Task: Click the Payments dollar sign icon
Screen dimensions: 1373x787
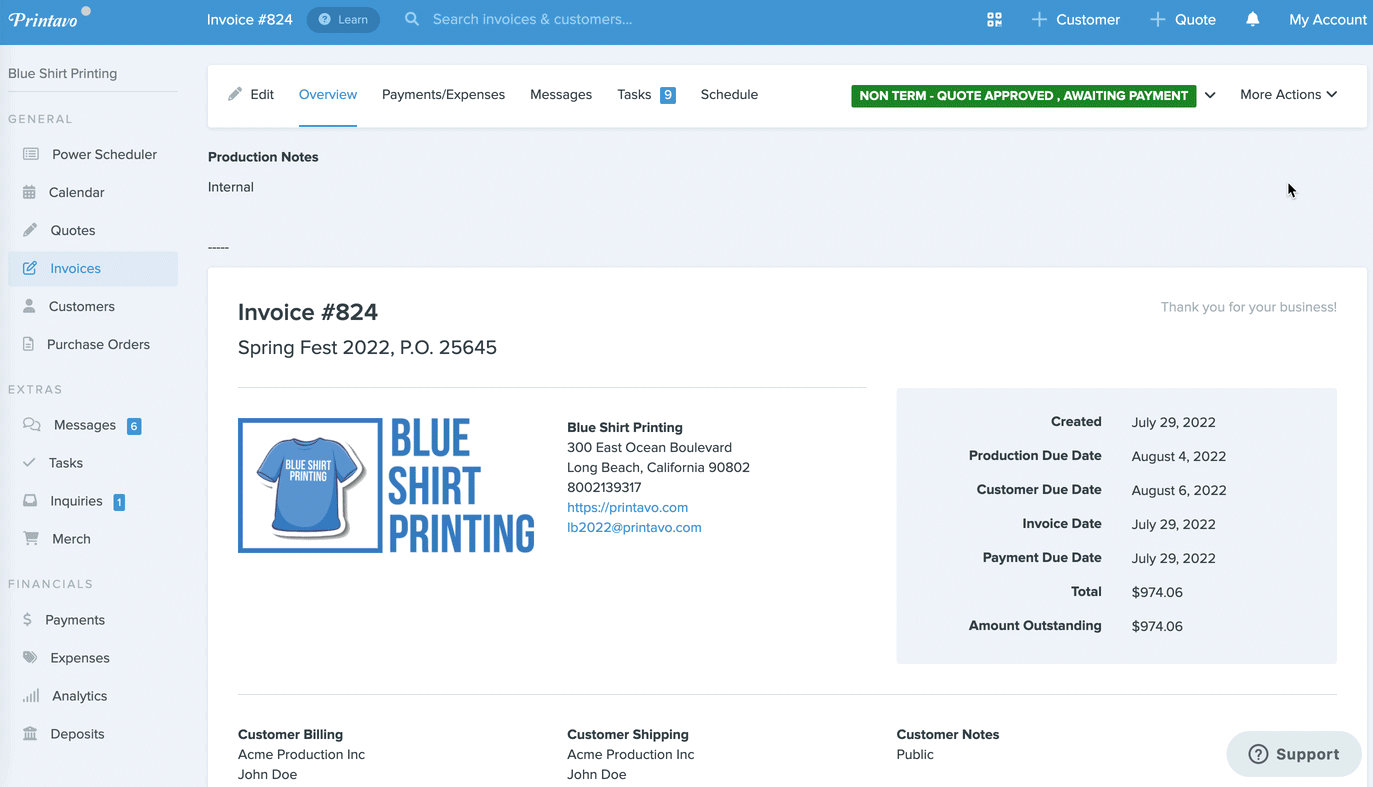Action: [27, 620]
